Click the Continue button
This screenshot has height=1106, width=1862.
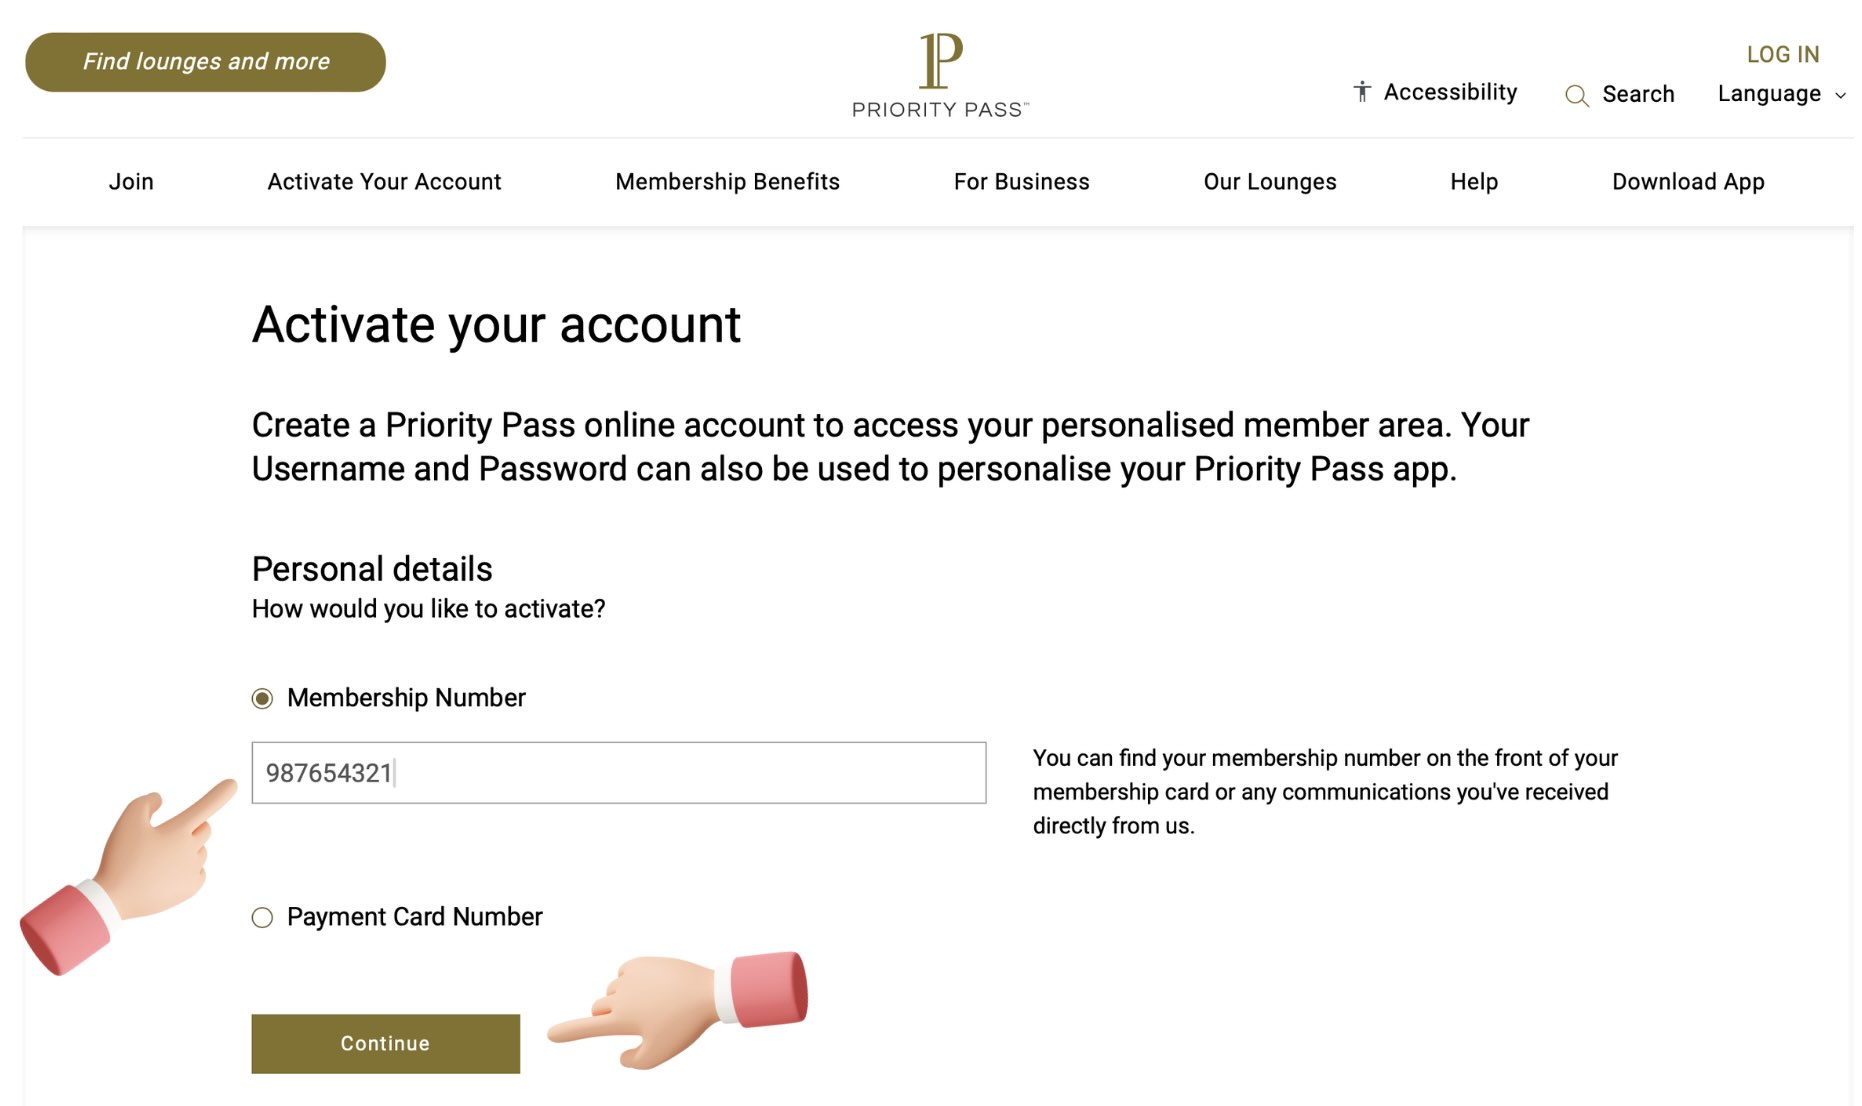(385, 1043)
